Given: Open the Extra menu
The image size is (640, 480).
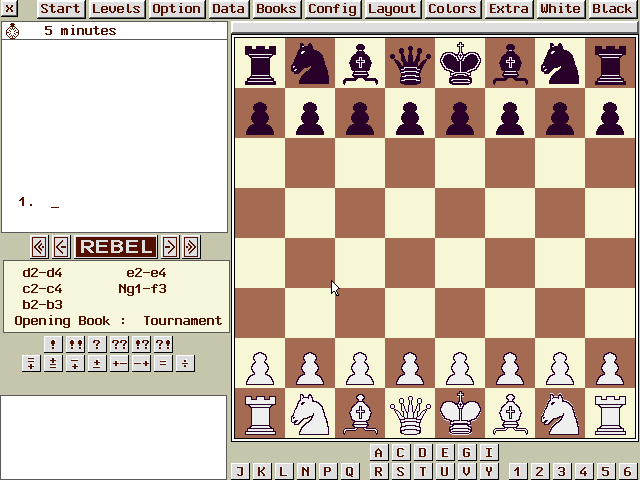Looking at the screenshot, I should click(509, 9).
